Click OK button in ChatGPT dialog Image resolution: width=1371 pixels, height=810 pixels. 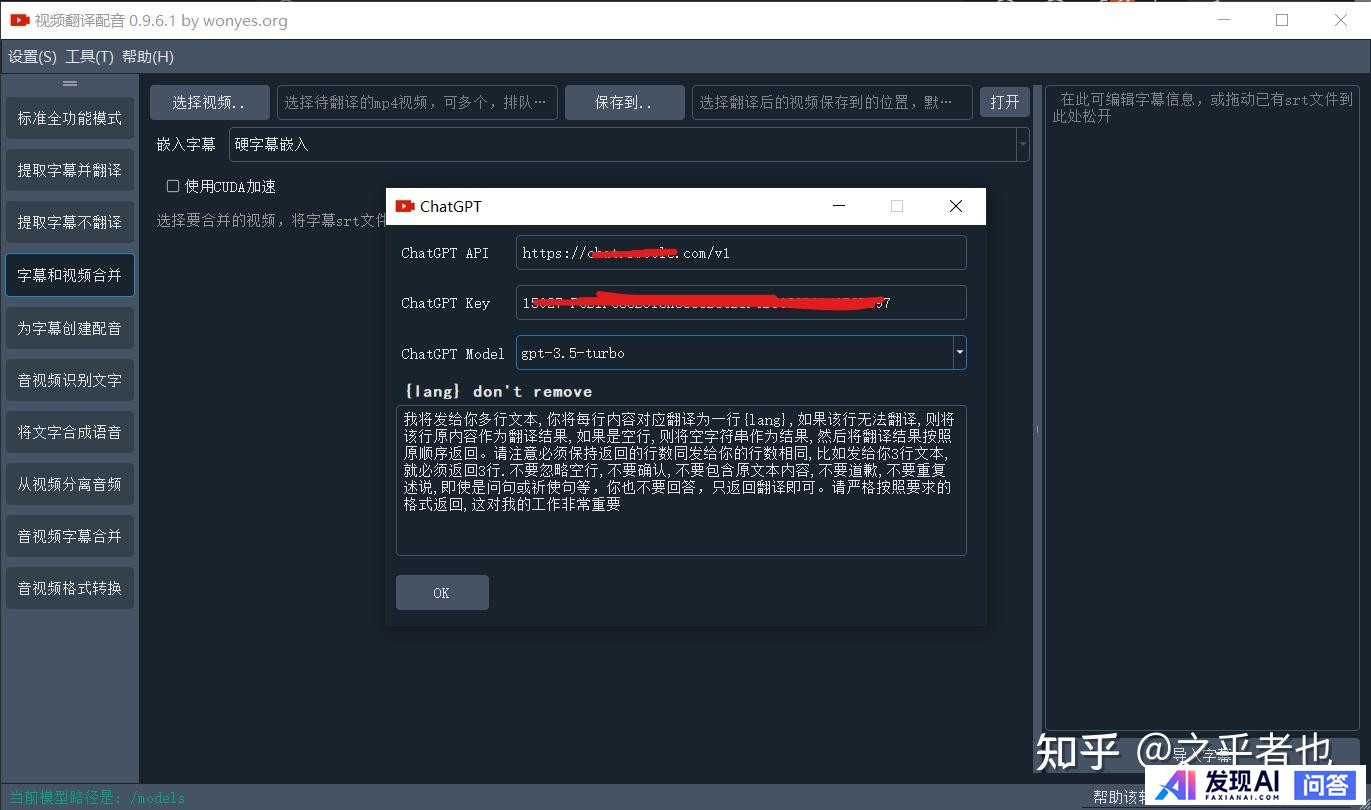tap(442, 592)
